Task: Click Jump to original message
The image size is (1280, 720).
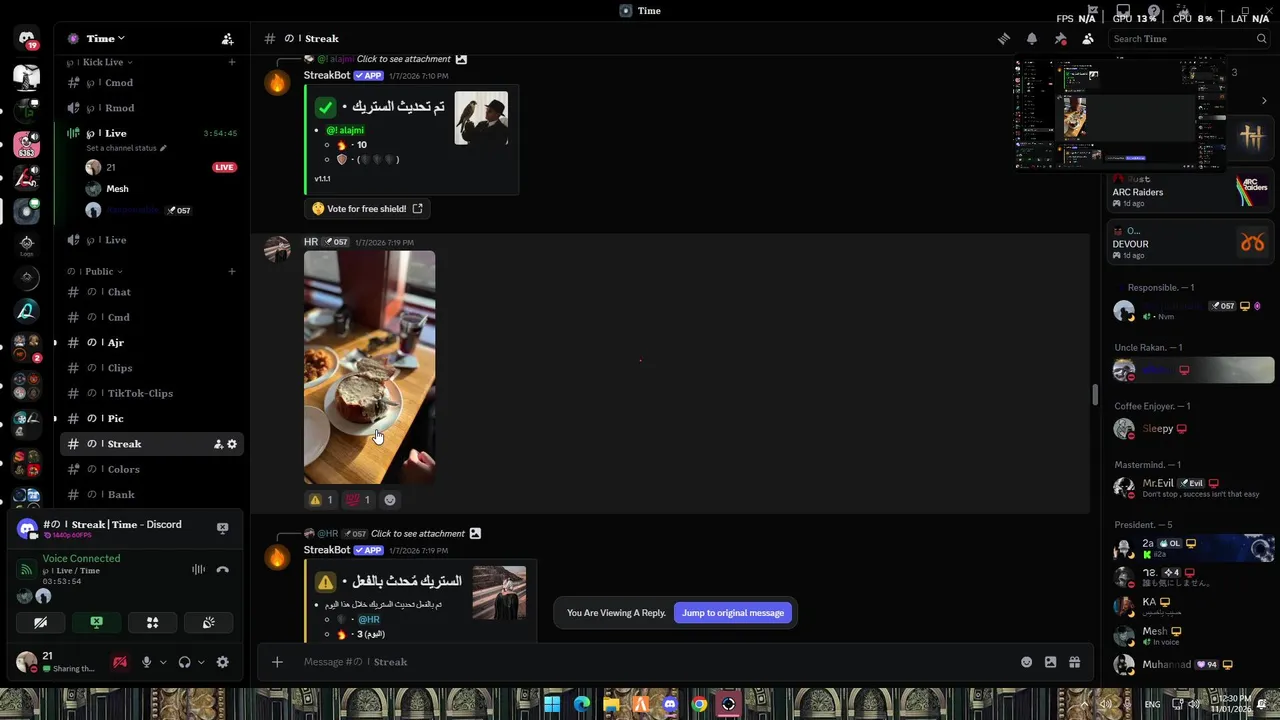Action: (x=733, y=613)
